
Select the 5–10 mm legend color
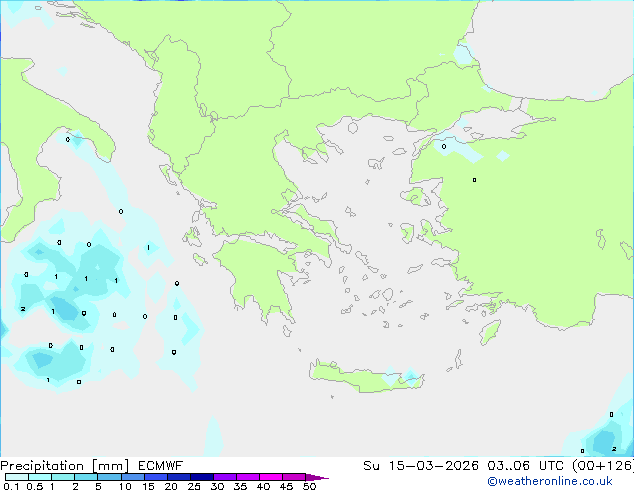point(109,477)
